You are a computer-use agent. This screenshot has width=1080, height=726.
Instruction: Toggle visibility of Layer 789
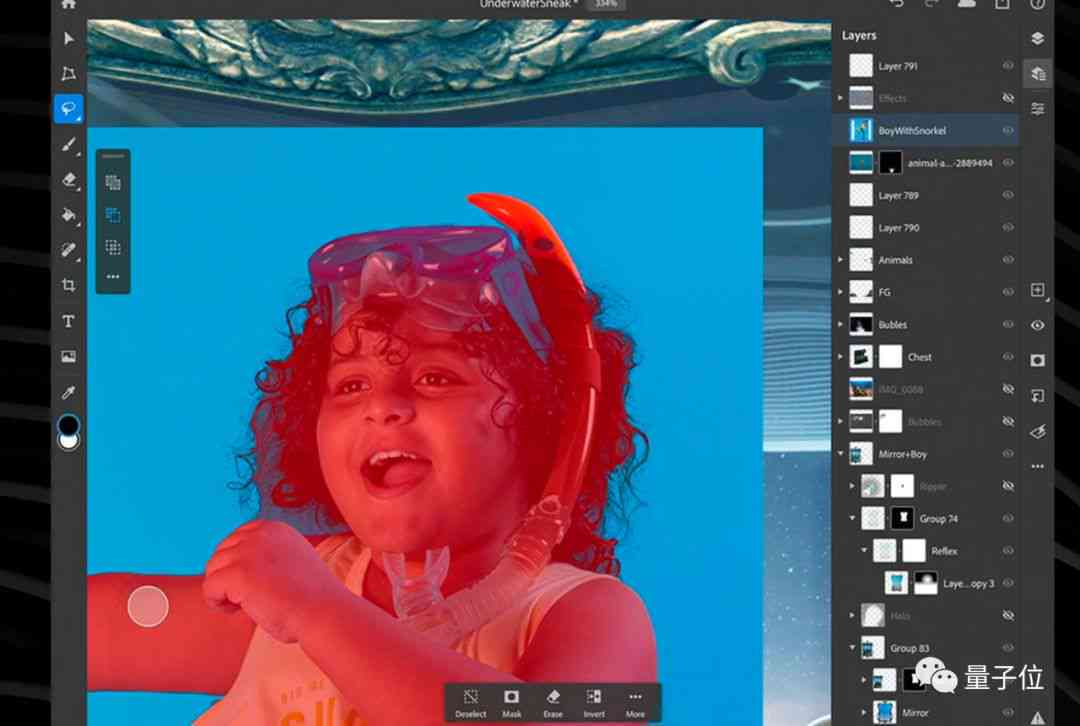(1008, 195)
